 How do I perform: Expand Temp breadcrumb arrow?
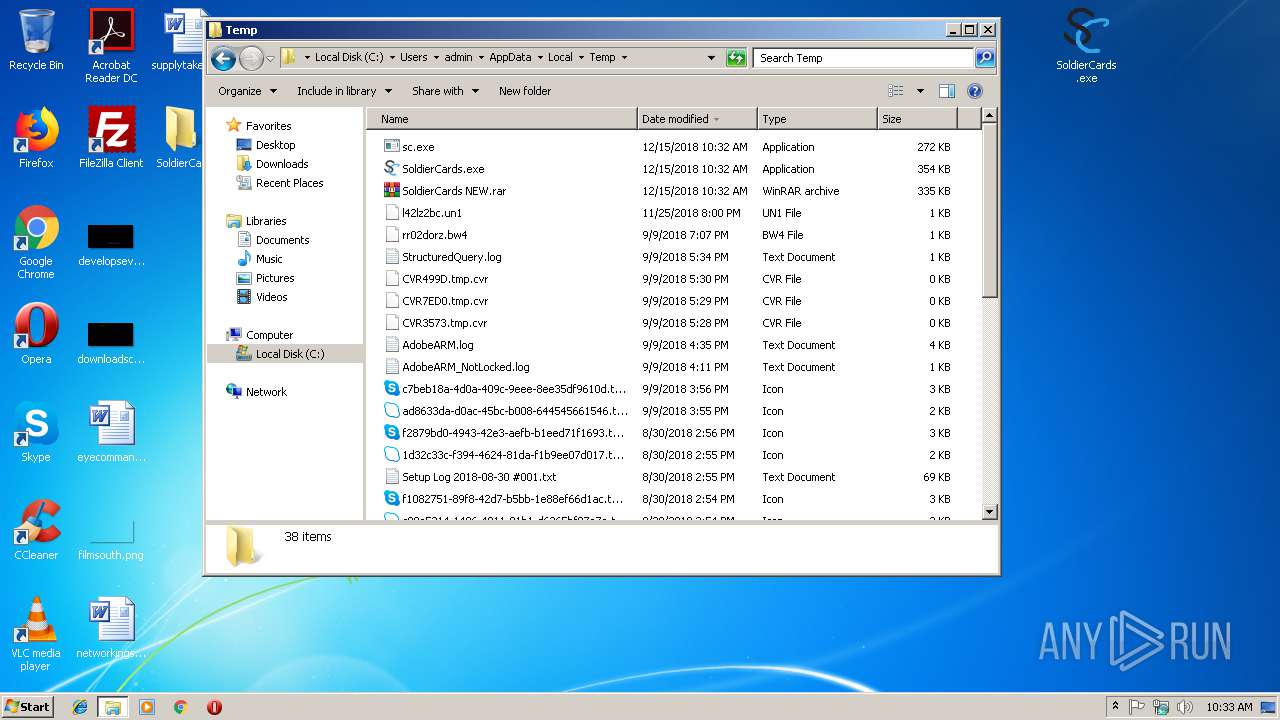(624, 58)
